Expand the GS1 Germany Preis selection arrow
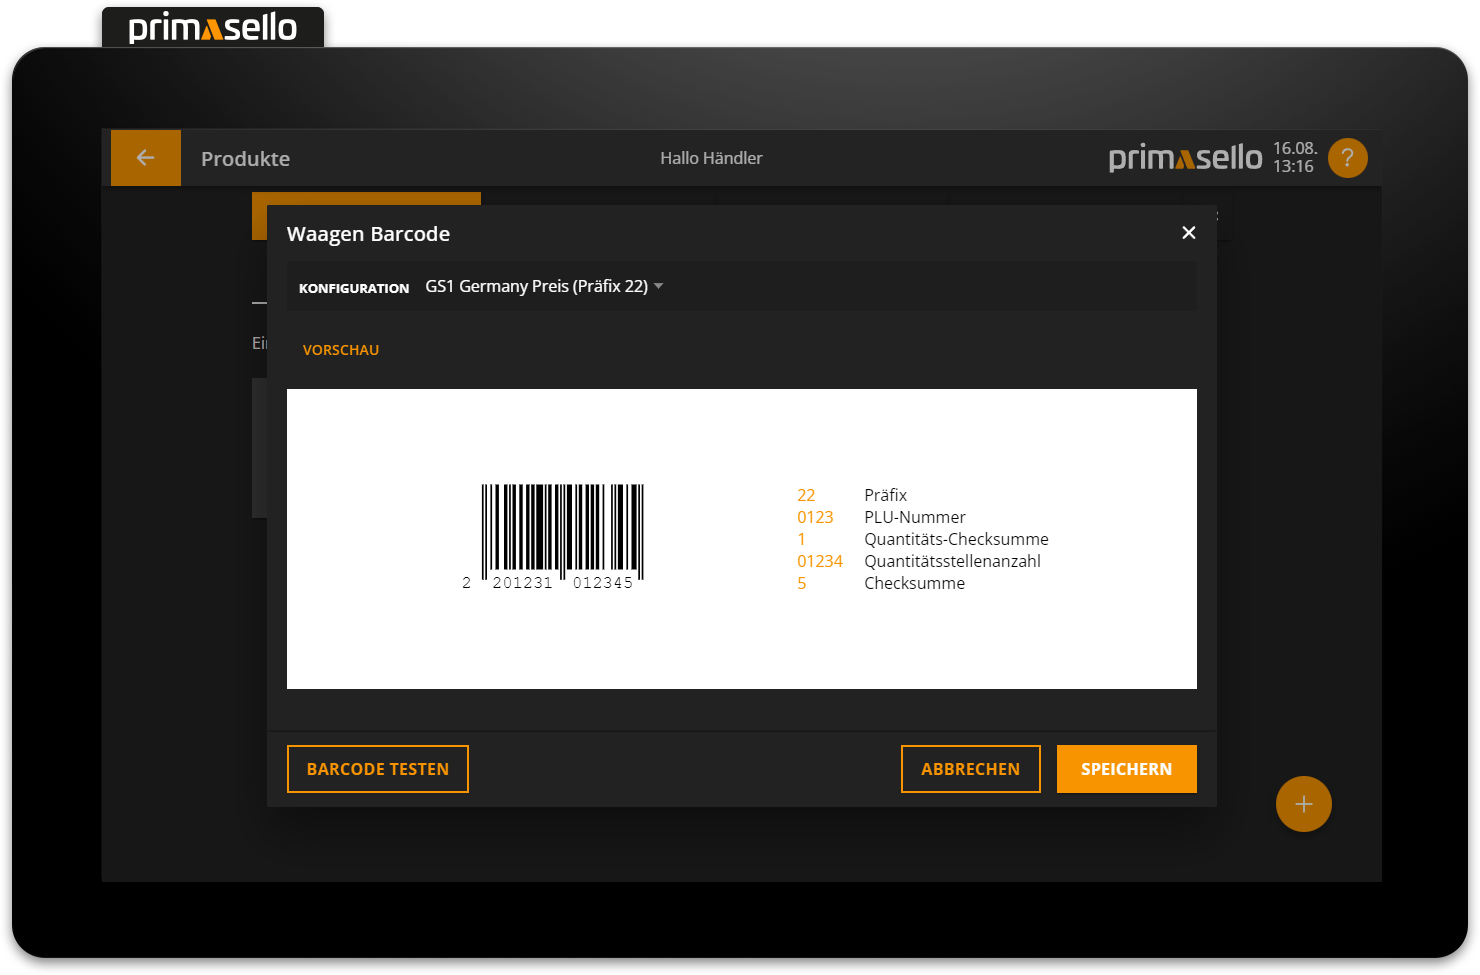1480x975 pixels. click(x=659, y=286)
